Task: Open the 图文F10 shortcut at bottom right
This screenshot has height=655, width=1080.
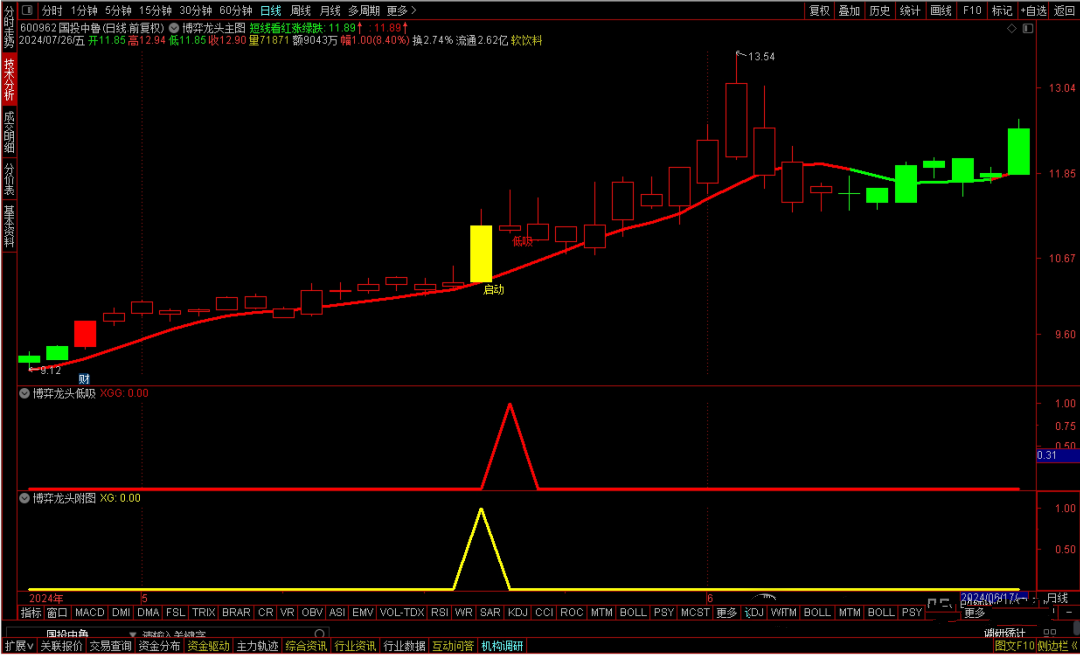Action: (1013, 646)
